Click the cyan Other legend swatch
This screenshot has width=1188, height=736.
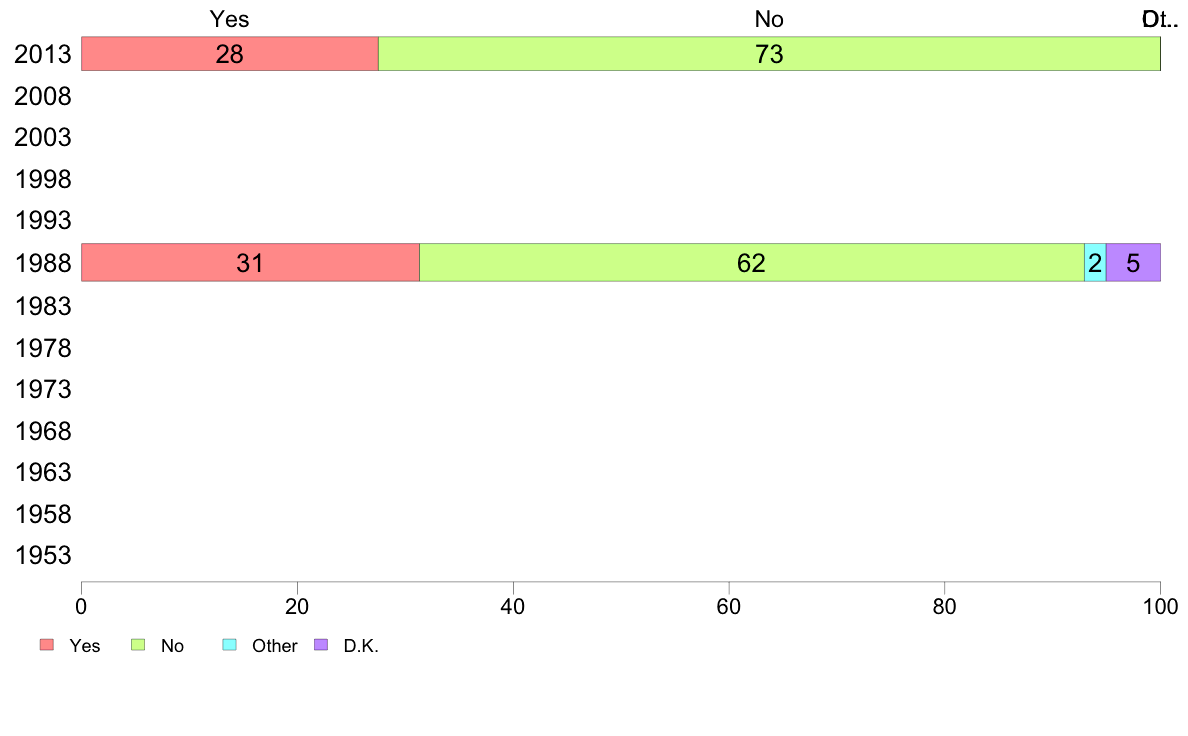coord(230,645)
